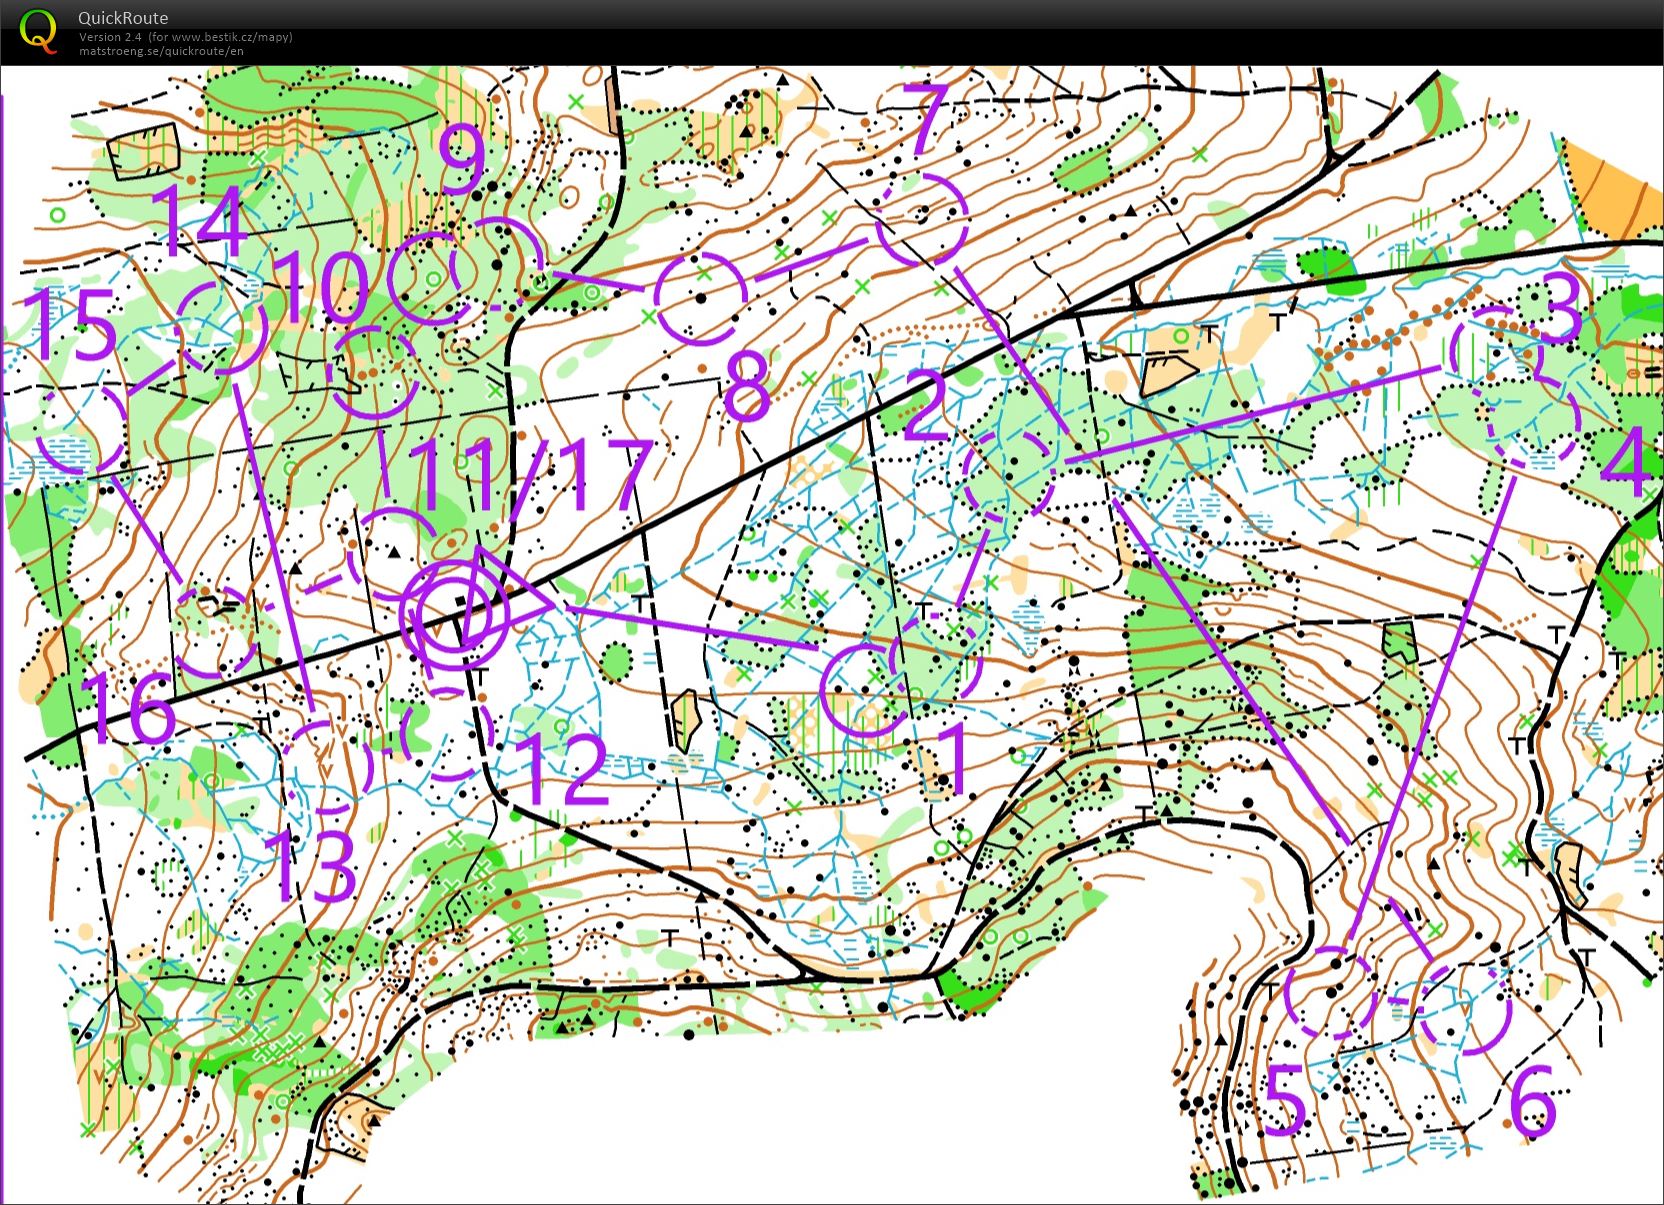
Task: Select control number 15 label
Action: click(70, 323)
